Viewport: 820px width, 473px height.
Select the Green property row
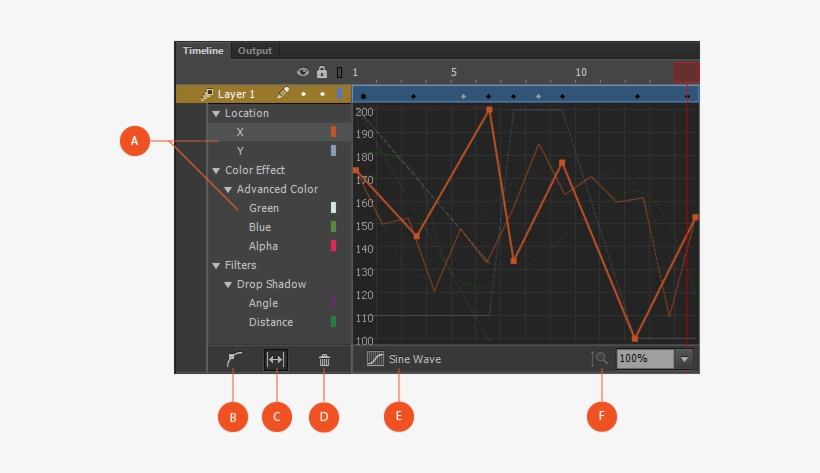click(x=279, y=208)
